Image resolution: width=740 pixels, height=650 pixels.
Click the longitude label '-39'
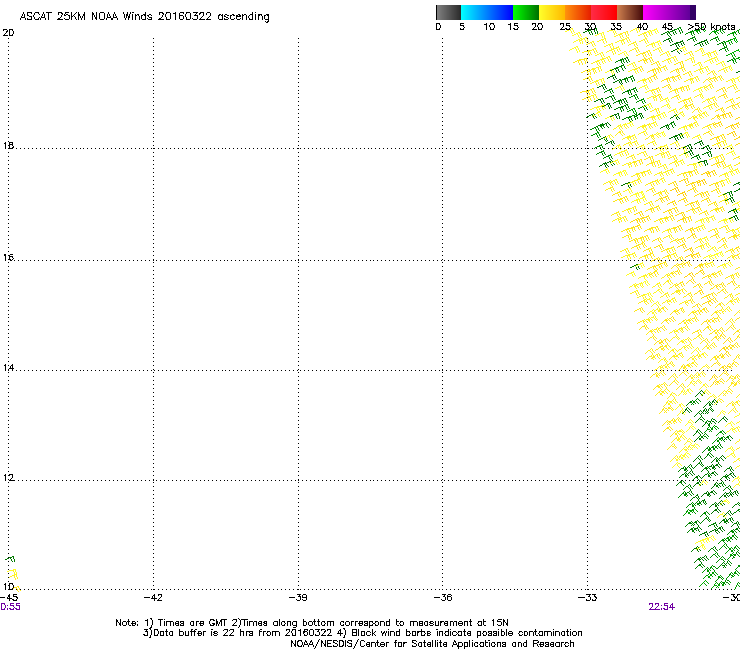tap(298, 598)
